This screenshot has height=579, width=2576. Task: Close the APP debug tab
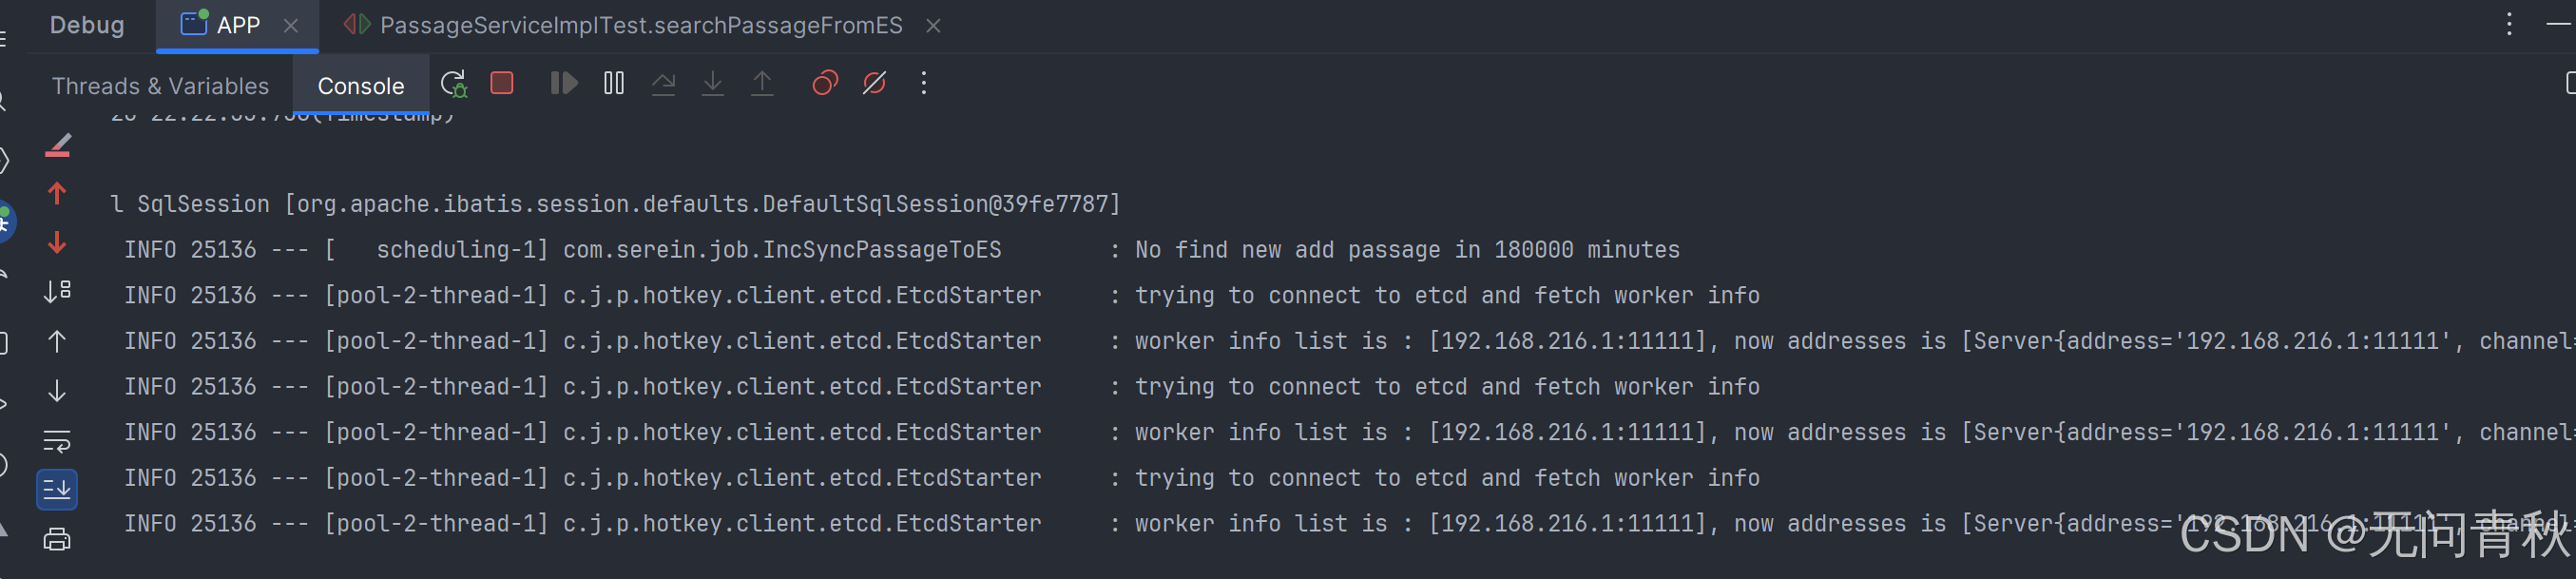(291, 26)
